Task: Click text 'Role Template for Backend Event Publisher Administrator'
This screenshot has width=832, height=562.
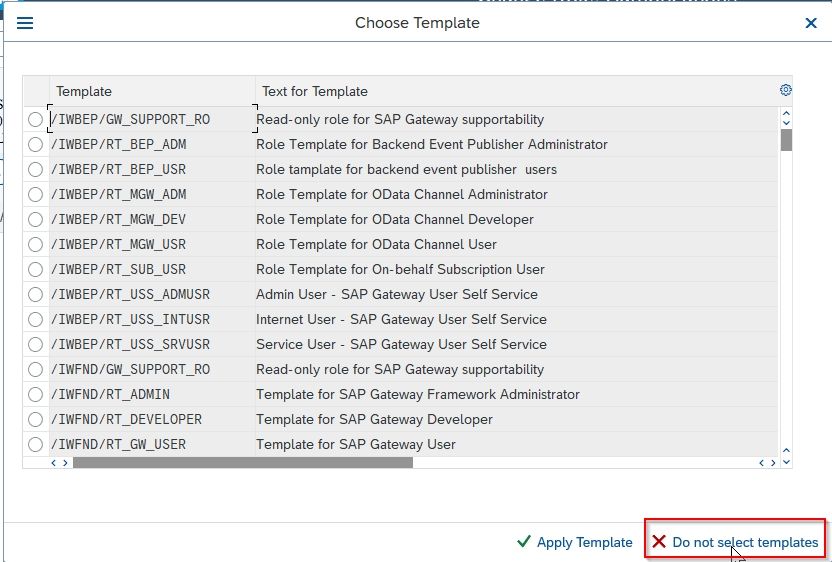Action: tap(432, 144)
